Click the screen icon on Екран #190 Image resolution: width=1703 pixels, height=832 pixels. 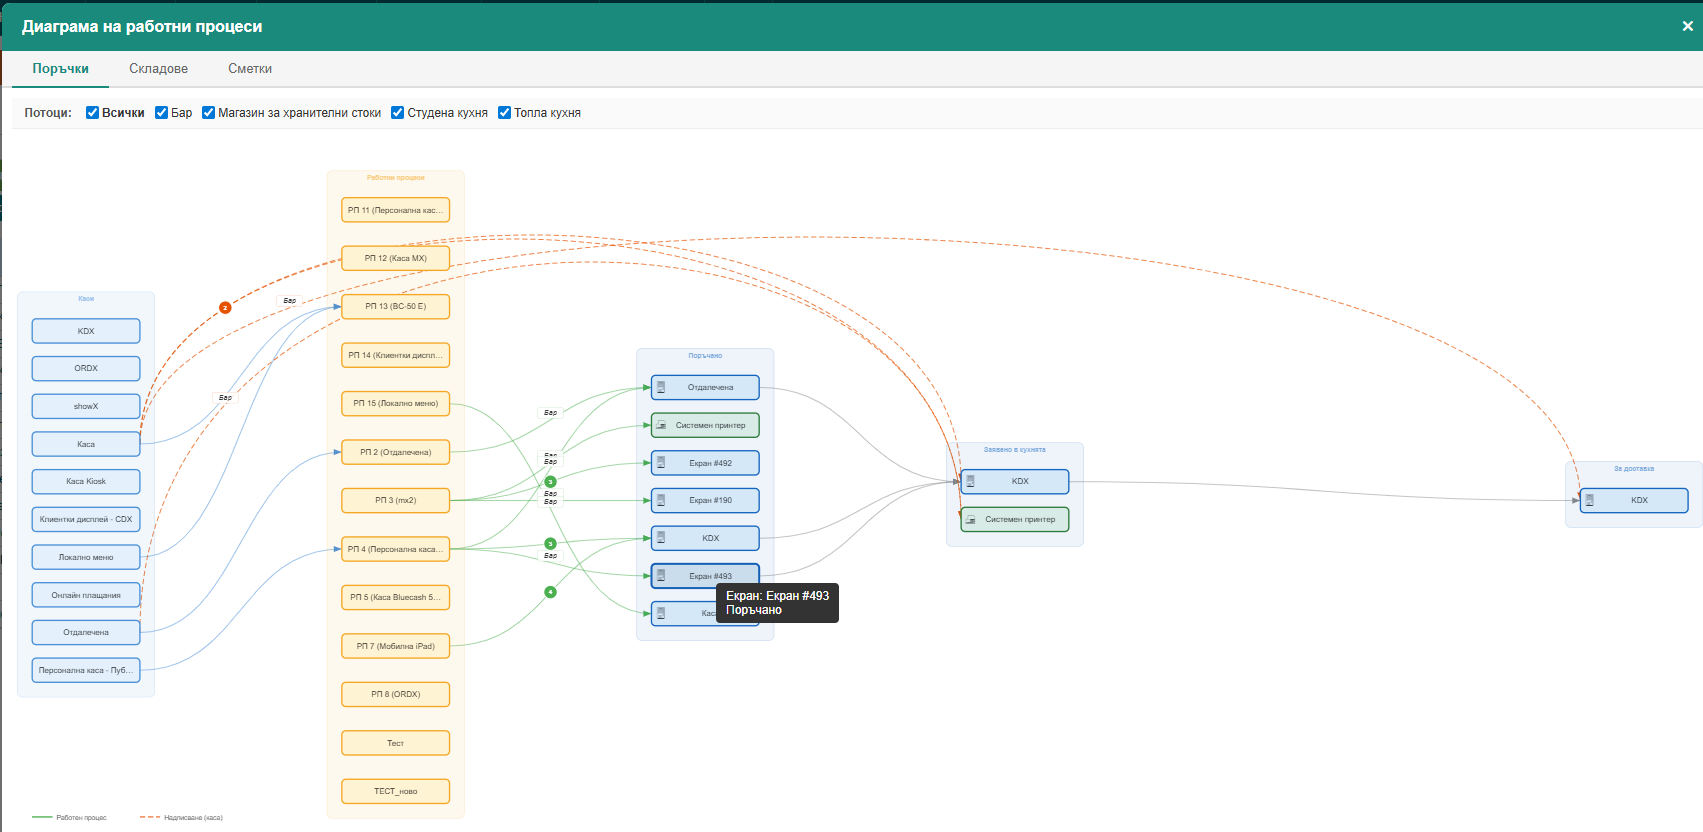(661, 500)
